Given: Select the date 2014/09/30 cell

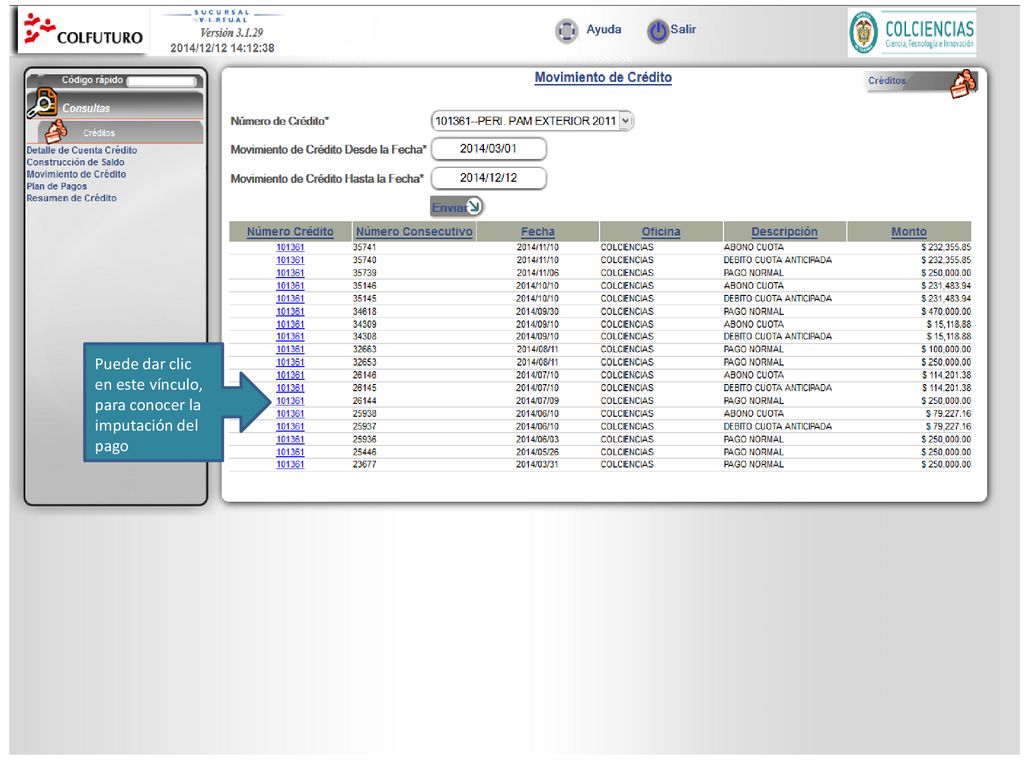Looking at the screenshot, I should click(x=537, y=312).
